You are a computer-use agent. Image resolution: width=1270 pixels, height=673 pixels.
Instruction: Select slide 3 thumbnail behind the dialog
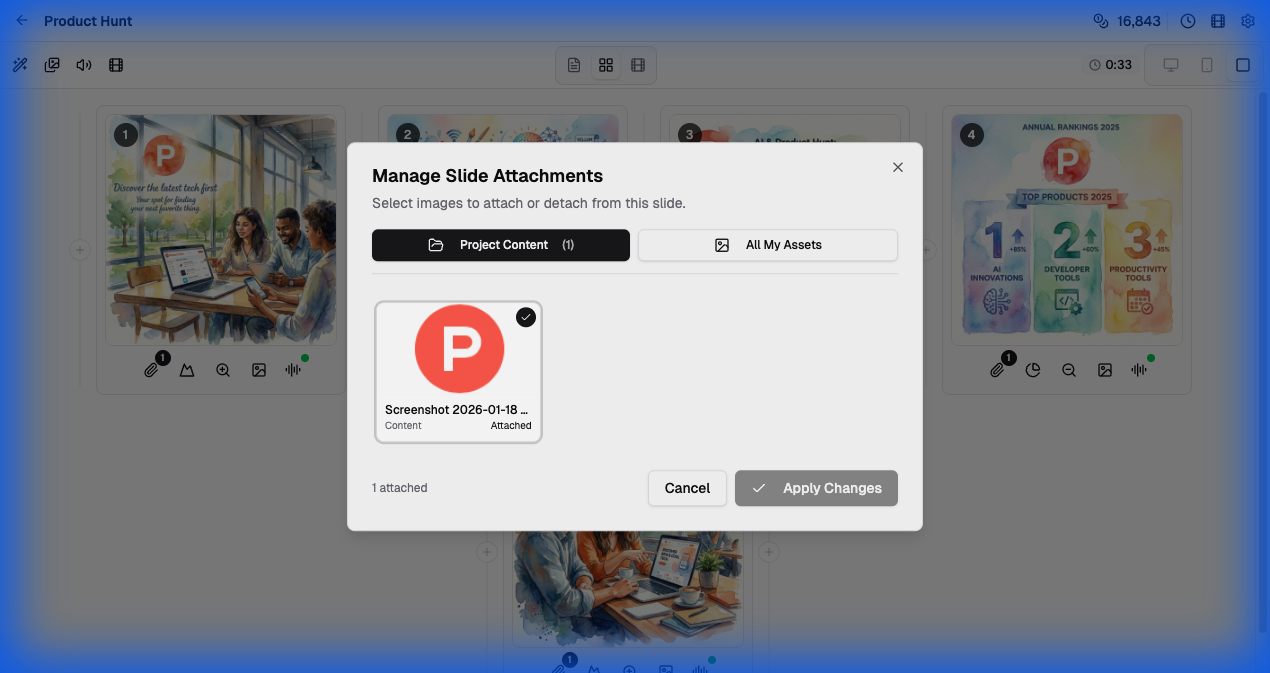785,128
